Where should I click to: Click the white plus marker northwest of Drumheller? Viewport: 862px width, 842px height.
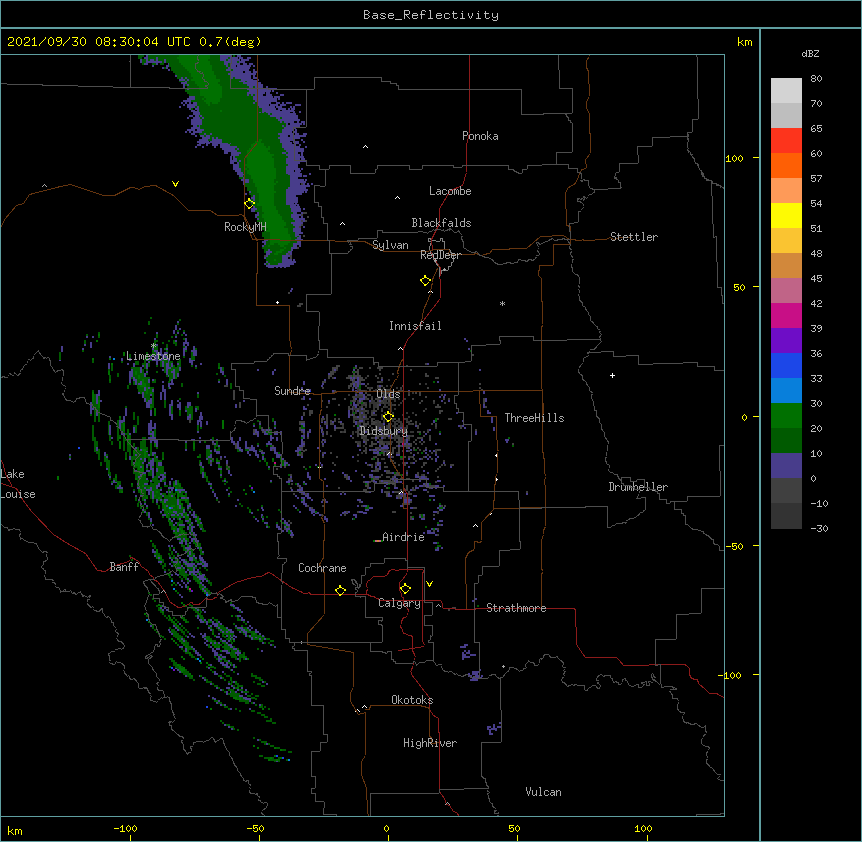coord(612,375)
